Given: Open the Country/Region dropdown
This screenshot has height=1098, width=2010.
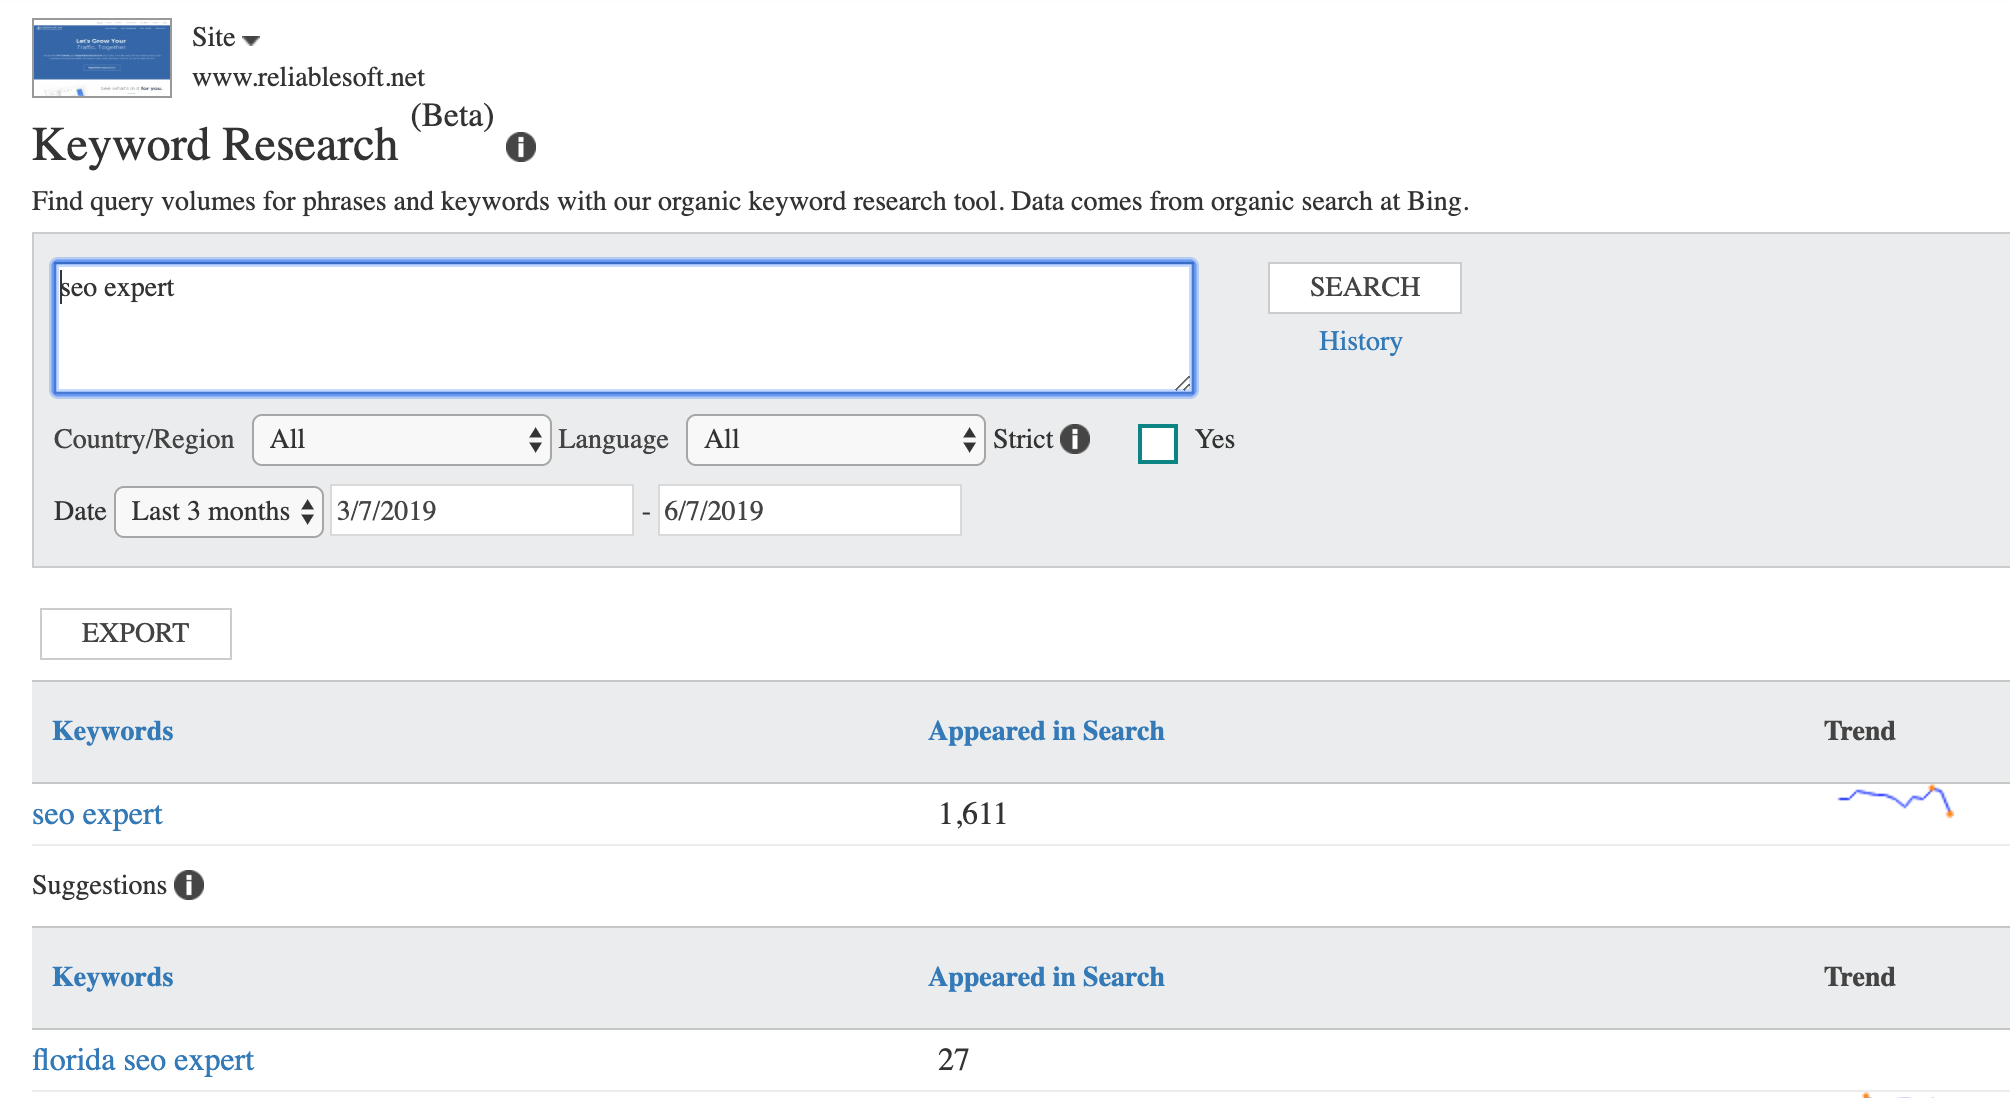Looking at the screenshot, I should click(401, 440).
